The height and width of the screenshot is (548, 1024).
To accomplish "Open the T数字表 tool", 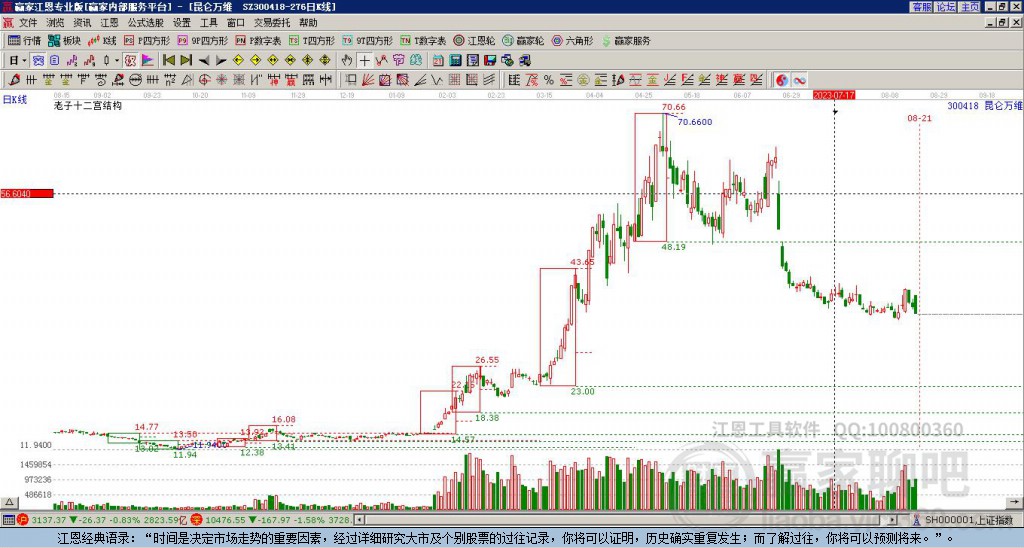I will (423, 40).
